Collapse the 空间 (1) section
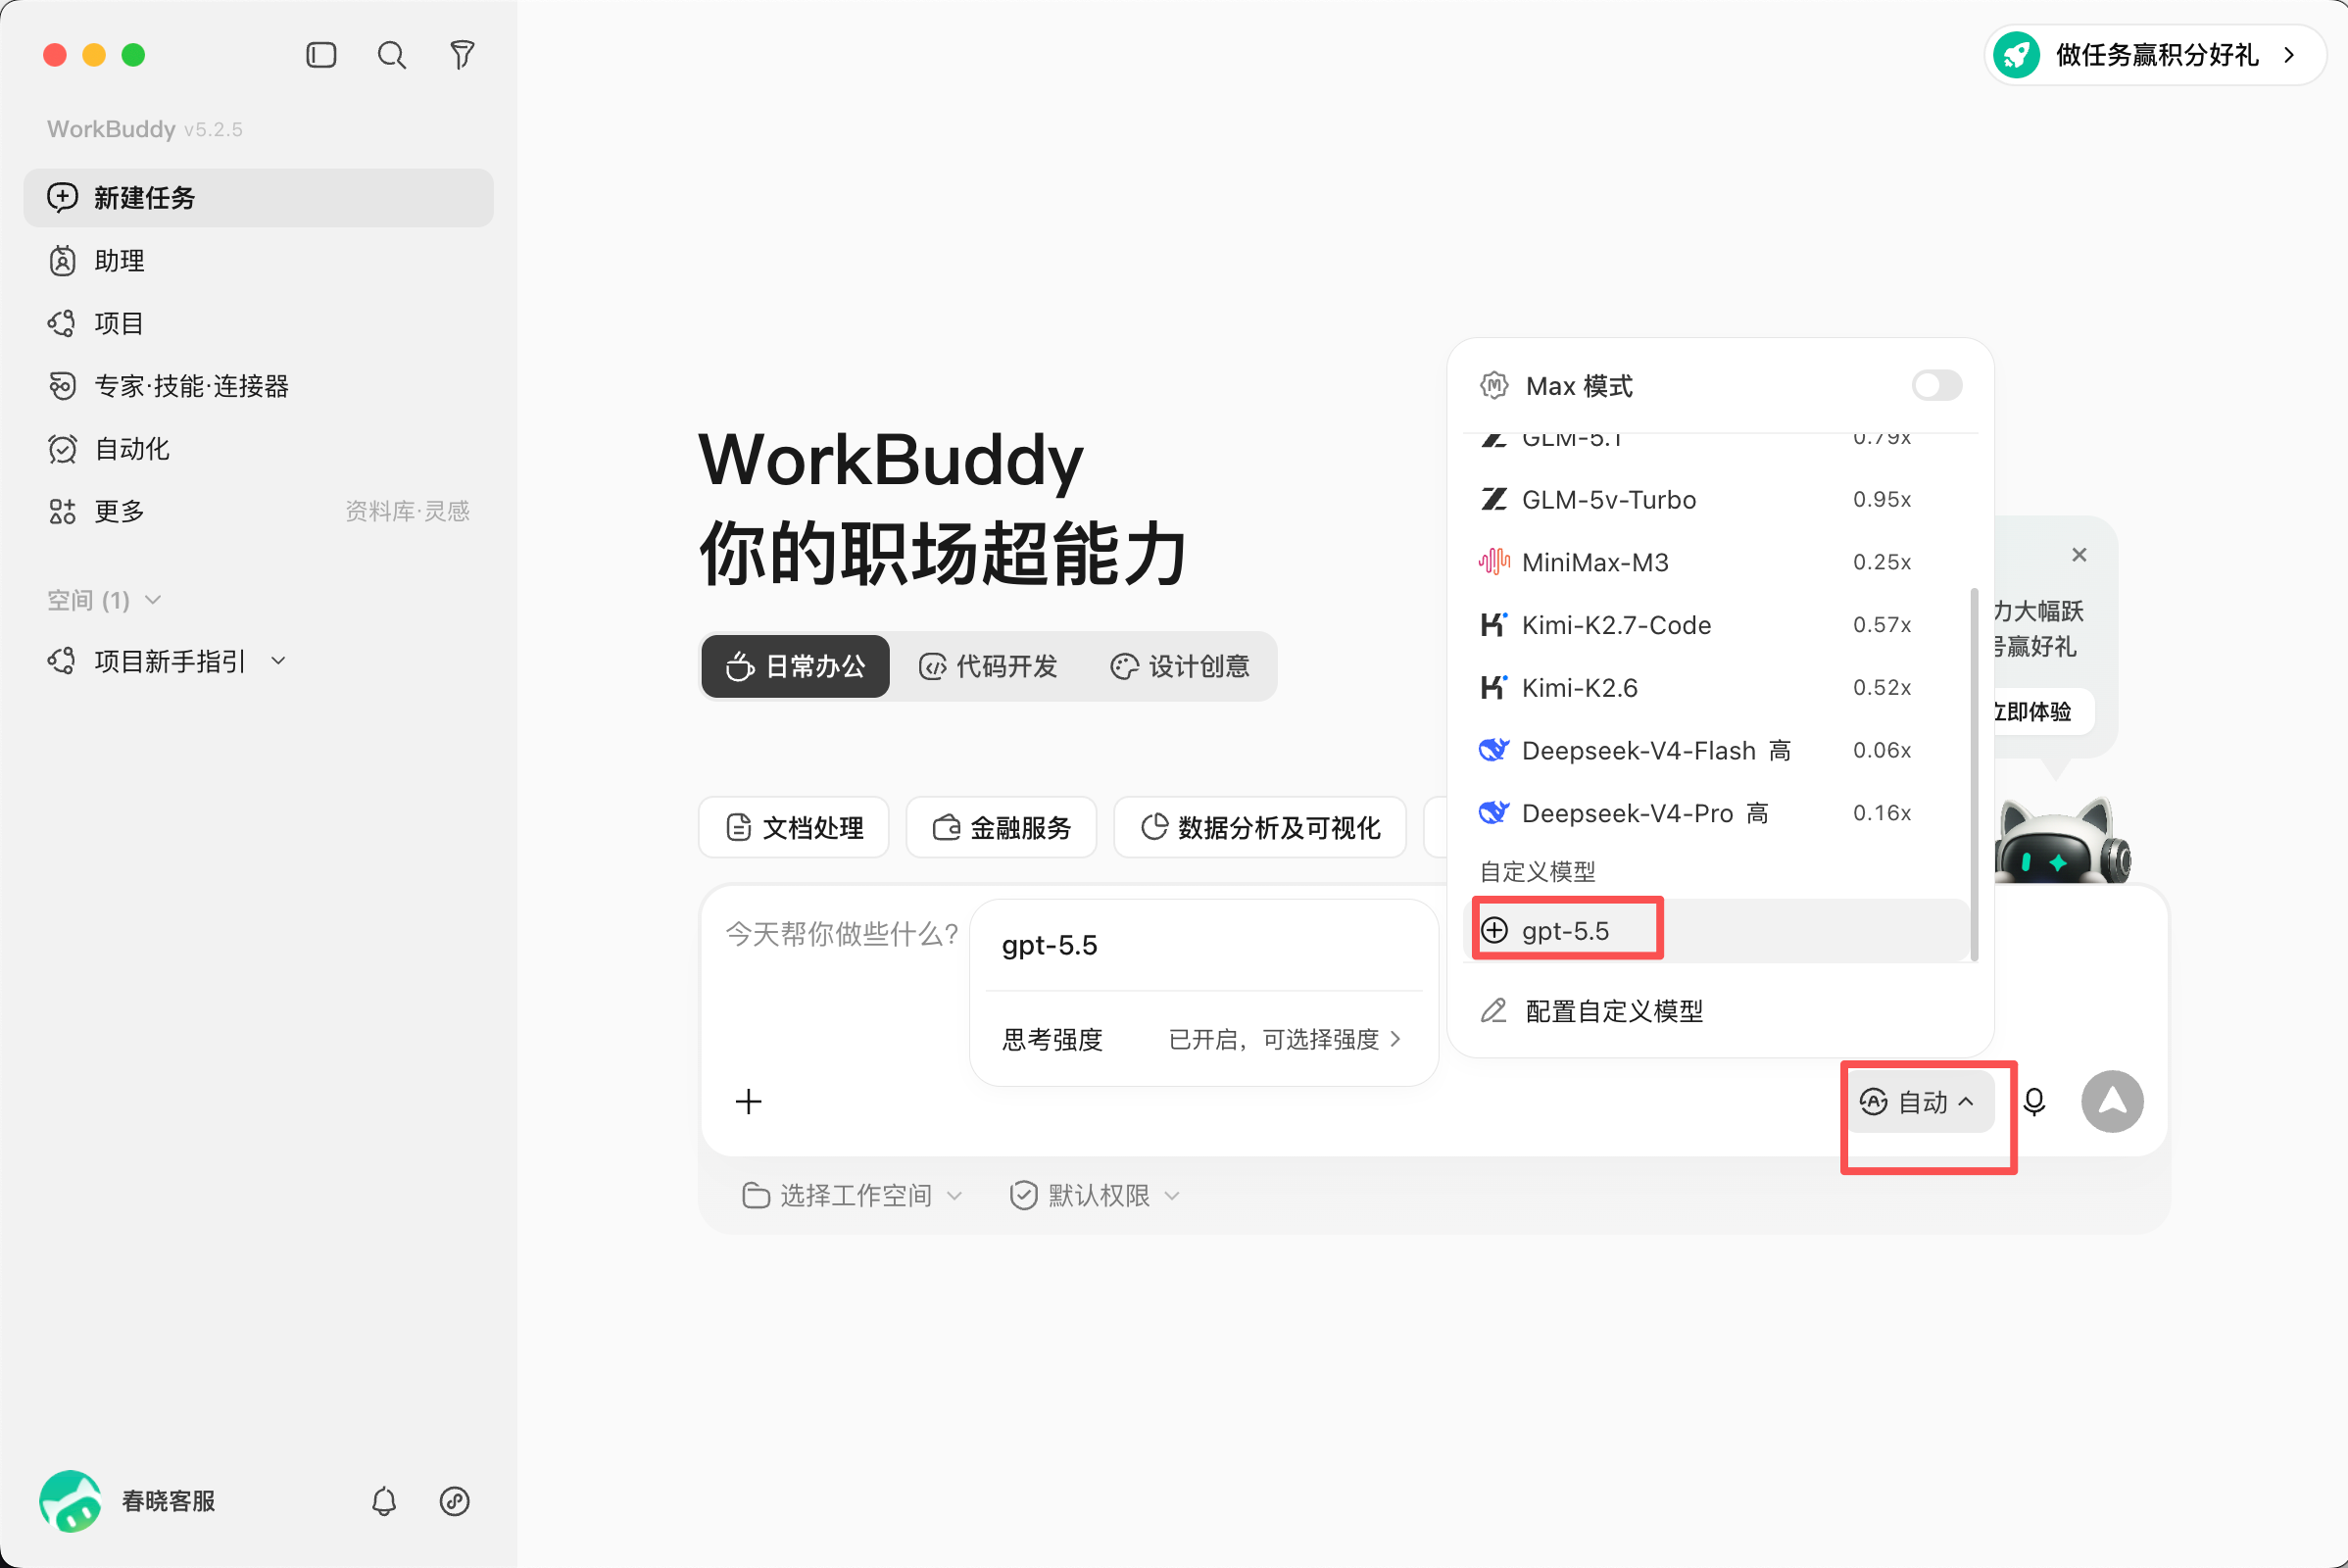The width and height of the screenshot is (2348, 1568). tap(104, 600)
